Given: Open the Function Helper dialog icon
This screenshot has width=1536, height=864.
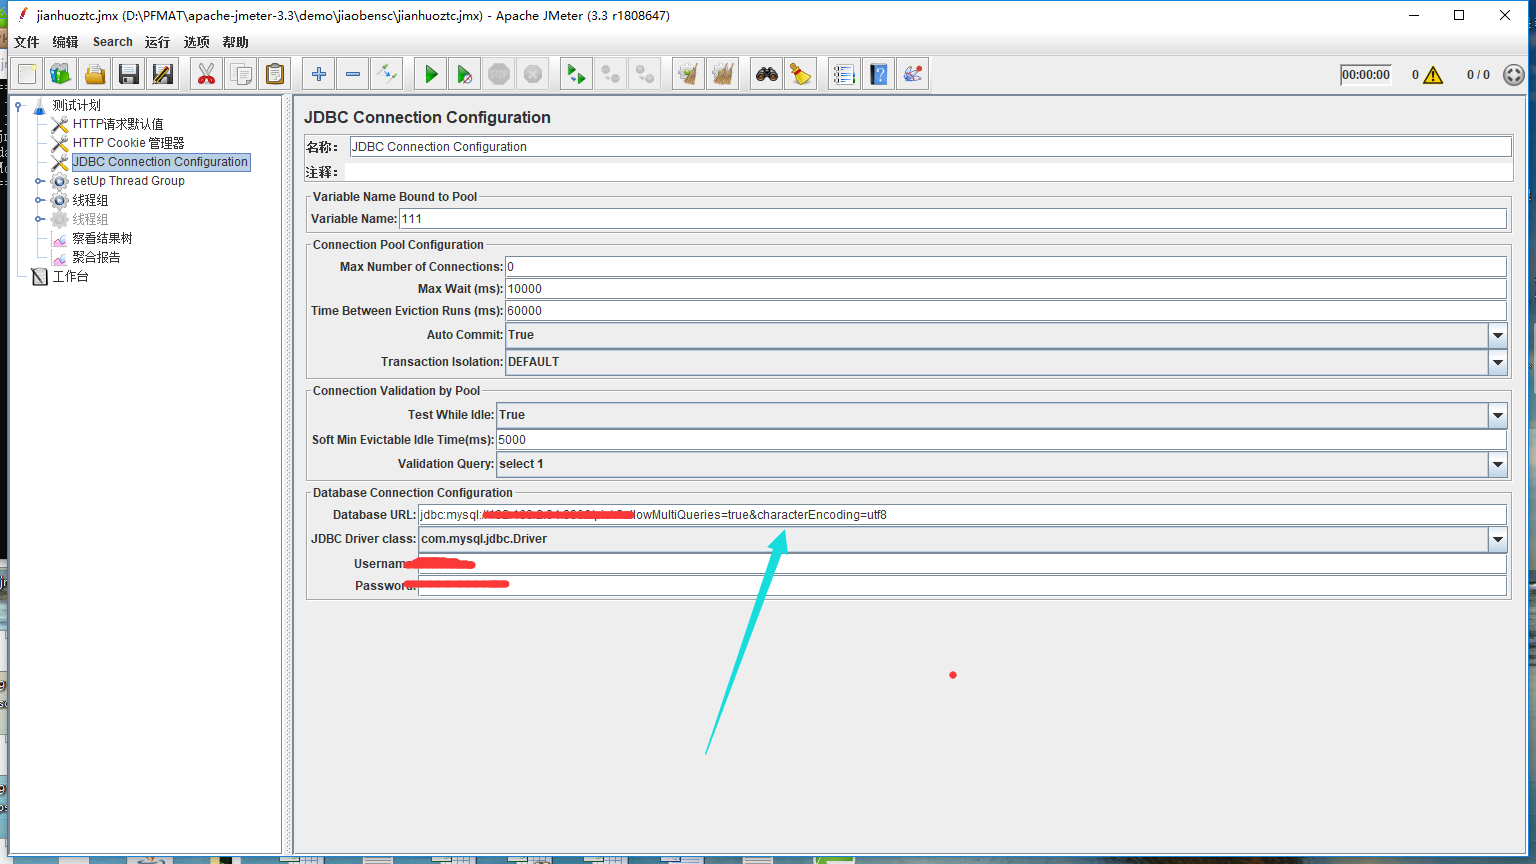Looking at the screenshot, I should 844,74.
